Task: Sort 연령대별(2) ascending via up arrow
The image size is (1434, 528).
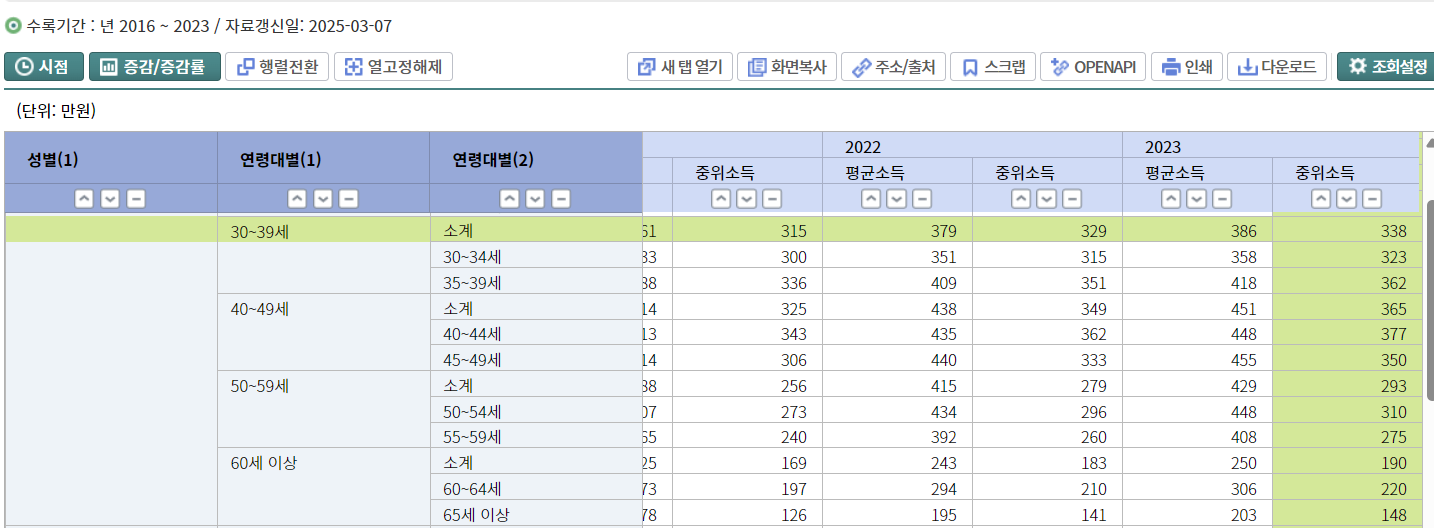Action: click(x=509, y=198)
